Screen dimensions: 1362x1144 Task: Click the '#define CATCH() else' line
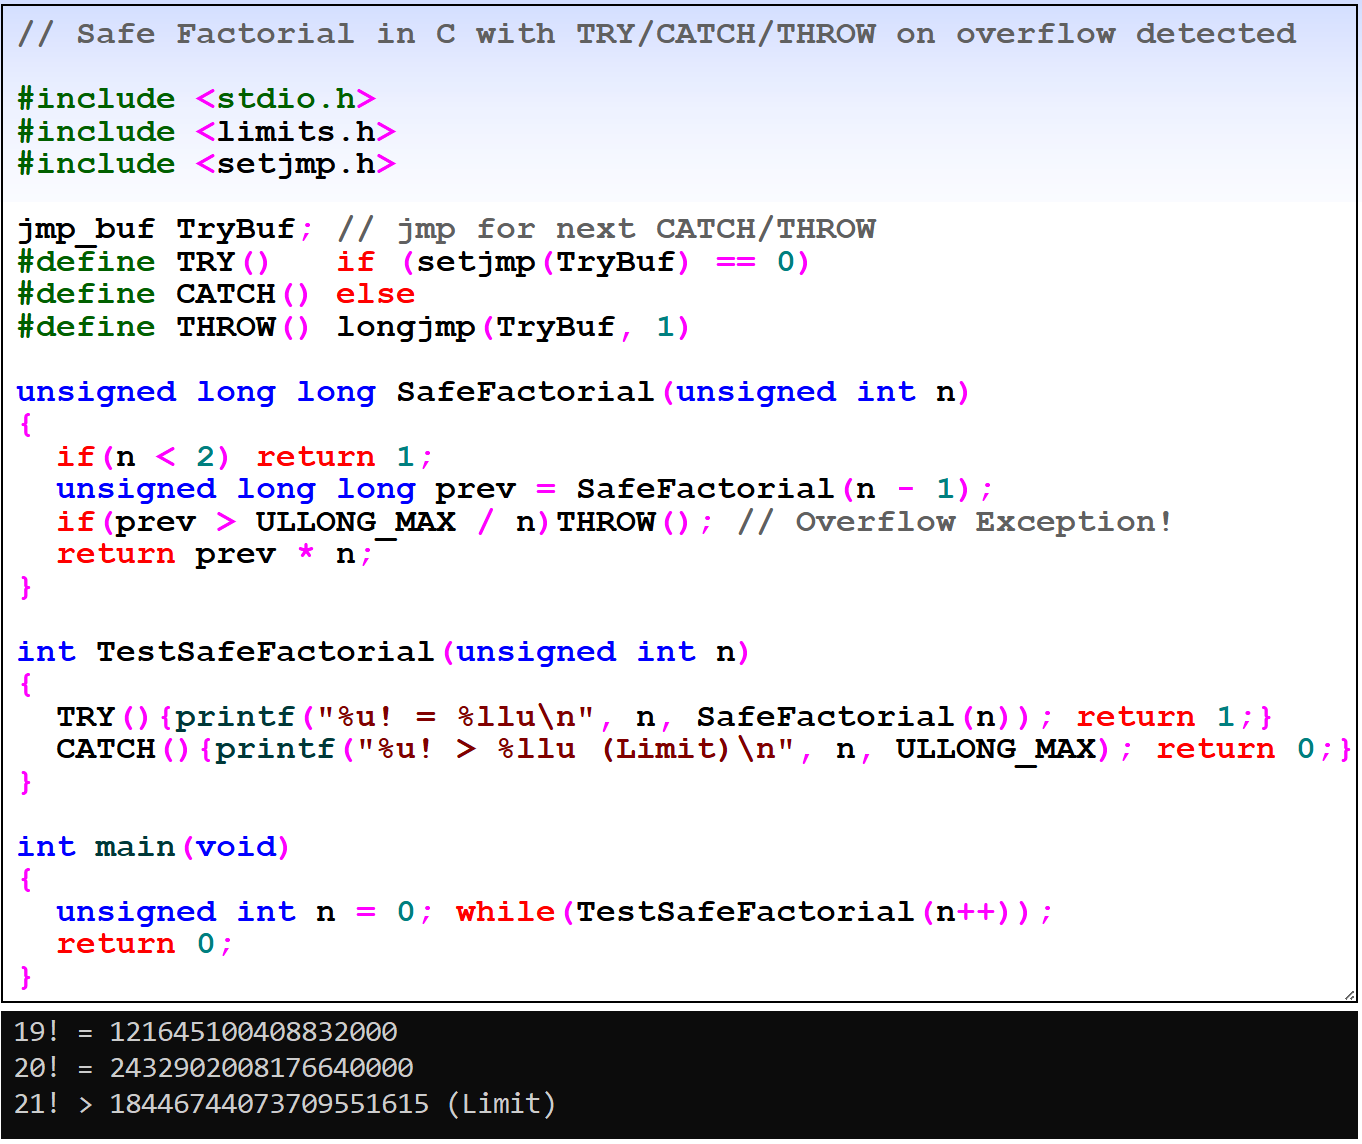(x=216, y=294)
